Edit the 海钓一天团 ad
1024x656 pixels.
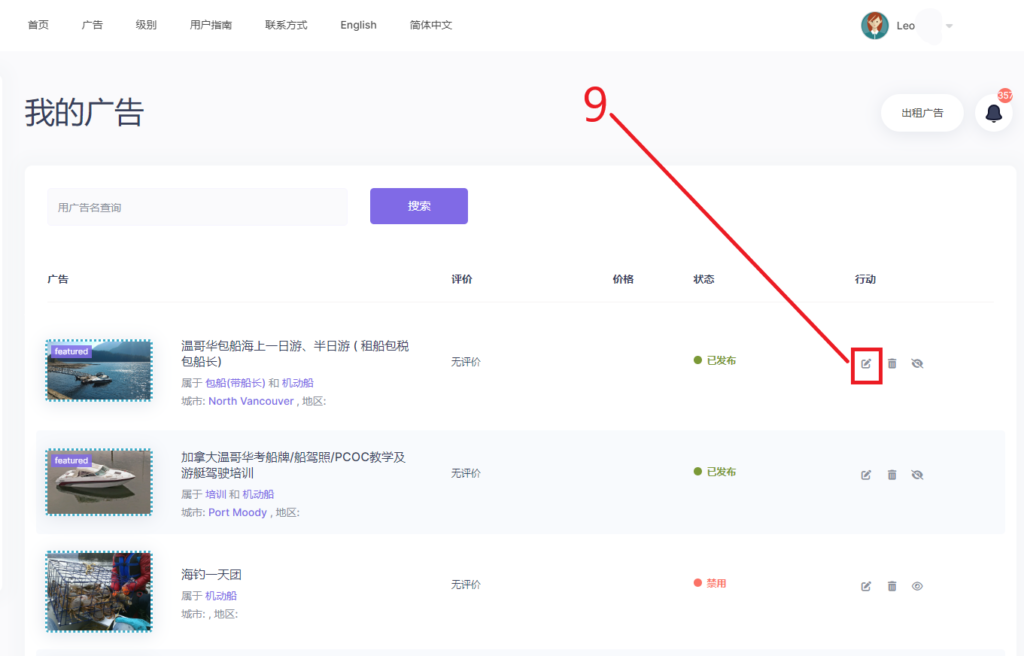[866, 586]
